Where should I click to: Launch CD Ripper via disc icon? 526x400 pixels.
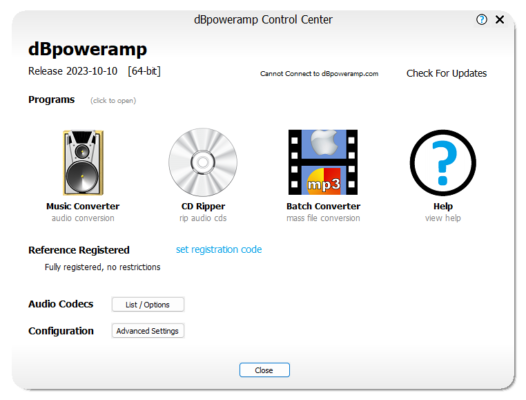point(203,162)
